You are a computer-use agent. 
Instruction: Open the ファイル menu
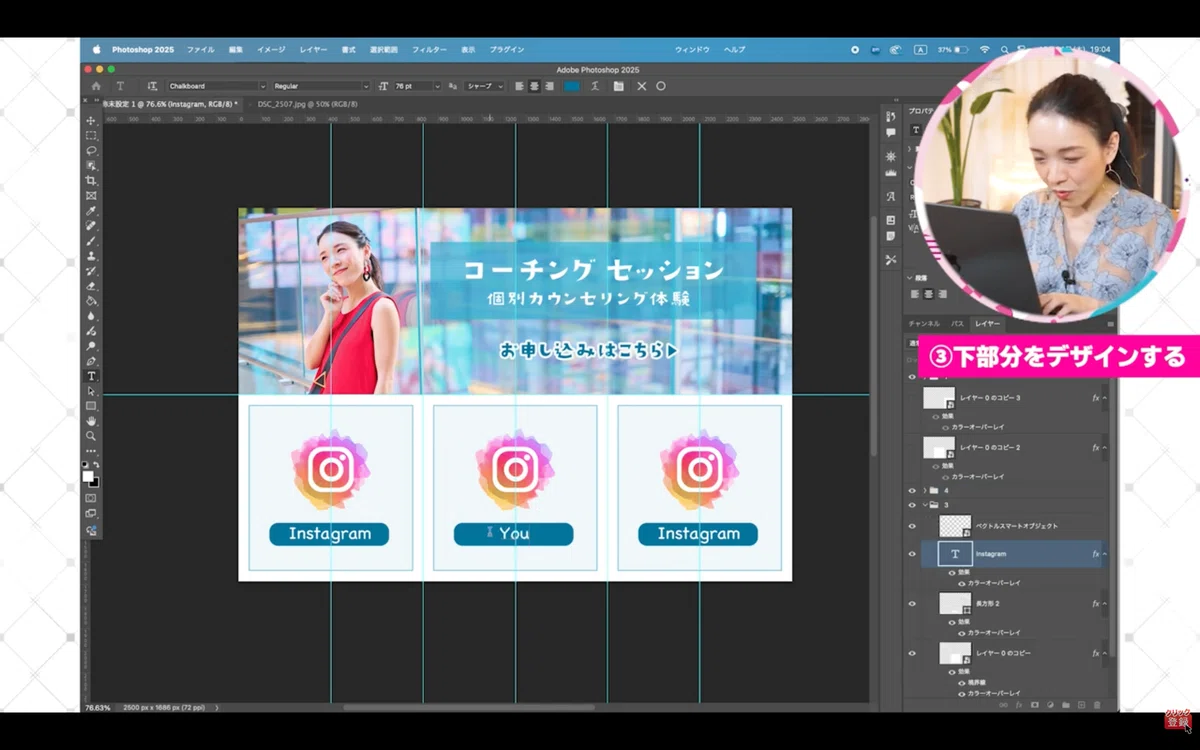coord(200,49)
